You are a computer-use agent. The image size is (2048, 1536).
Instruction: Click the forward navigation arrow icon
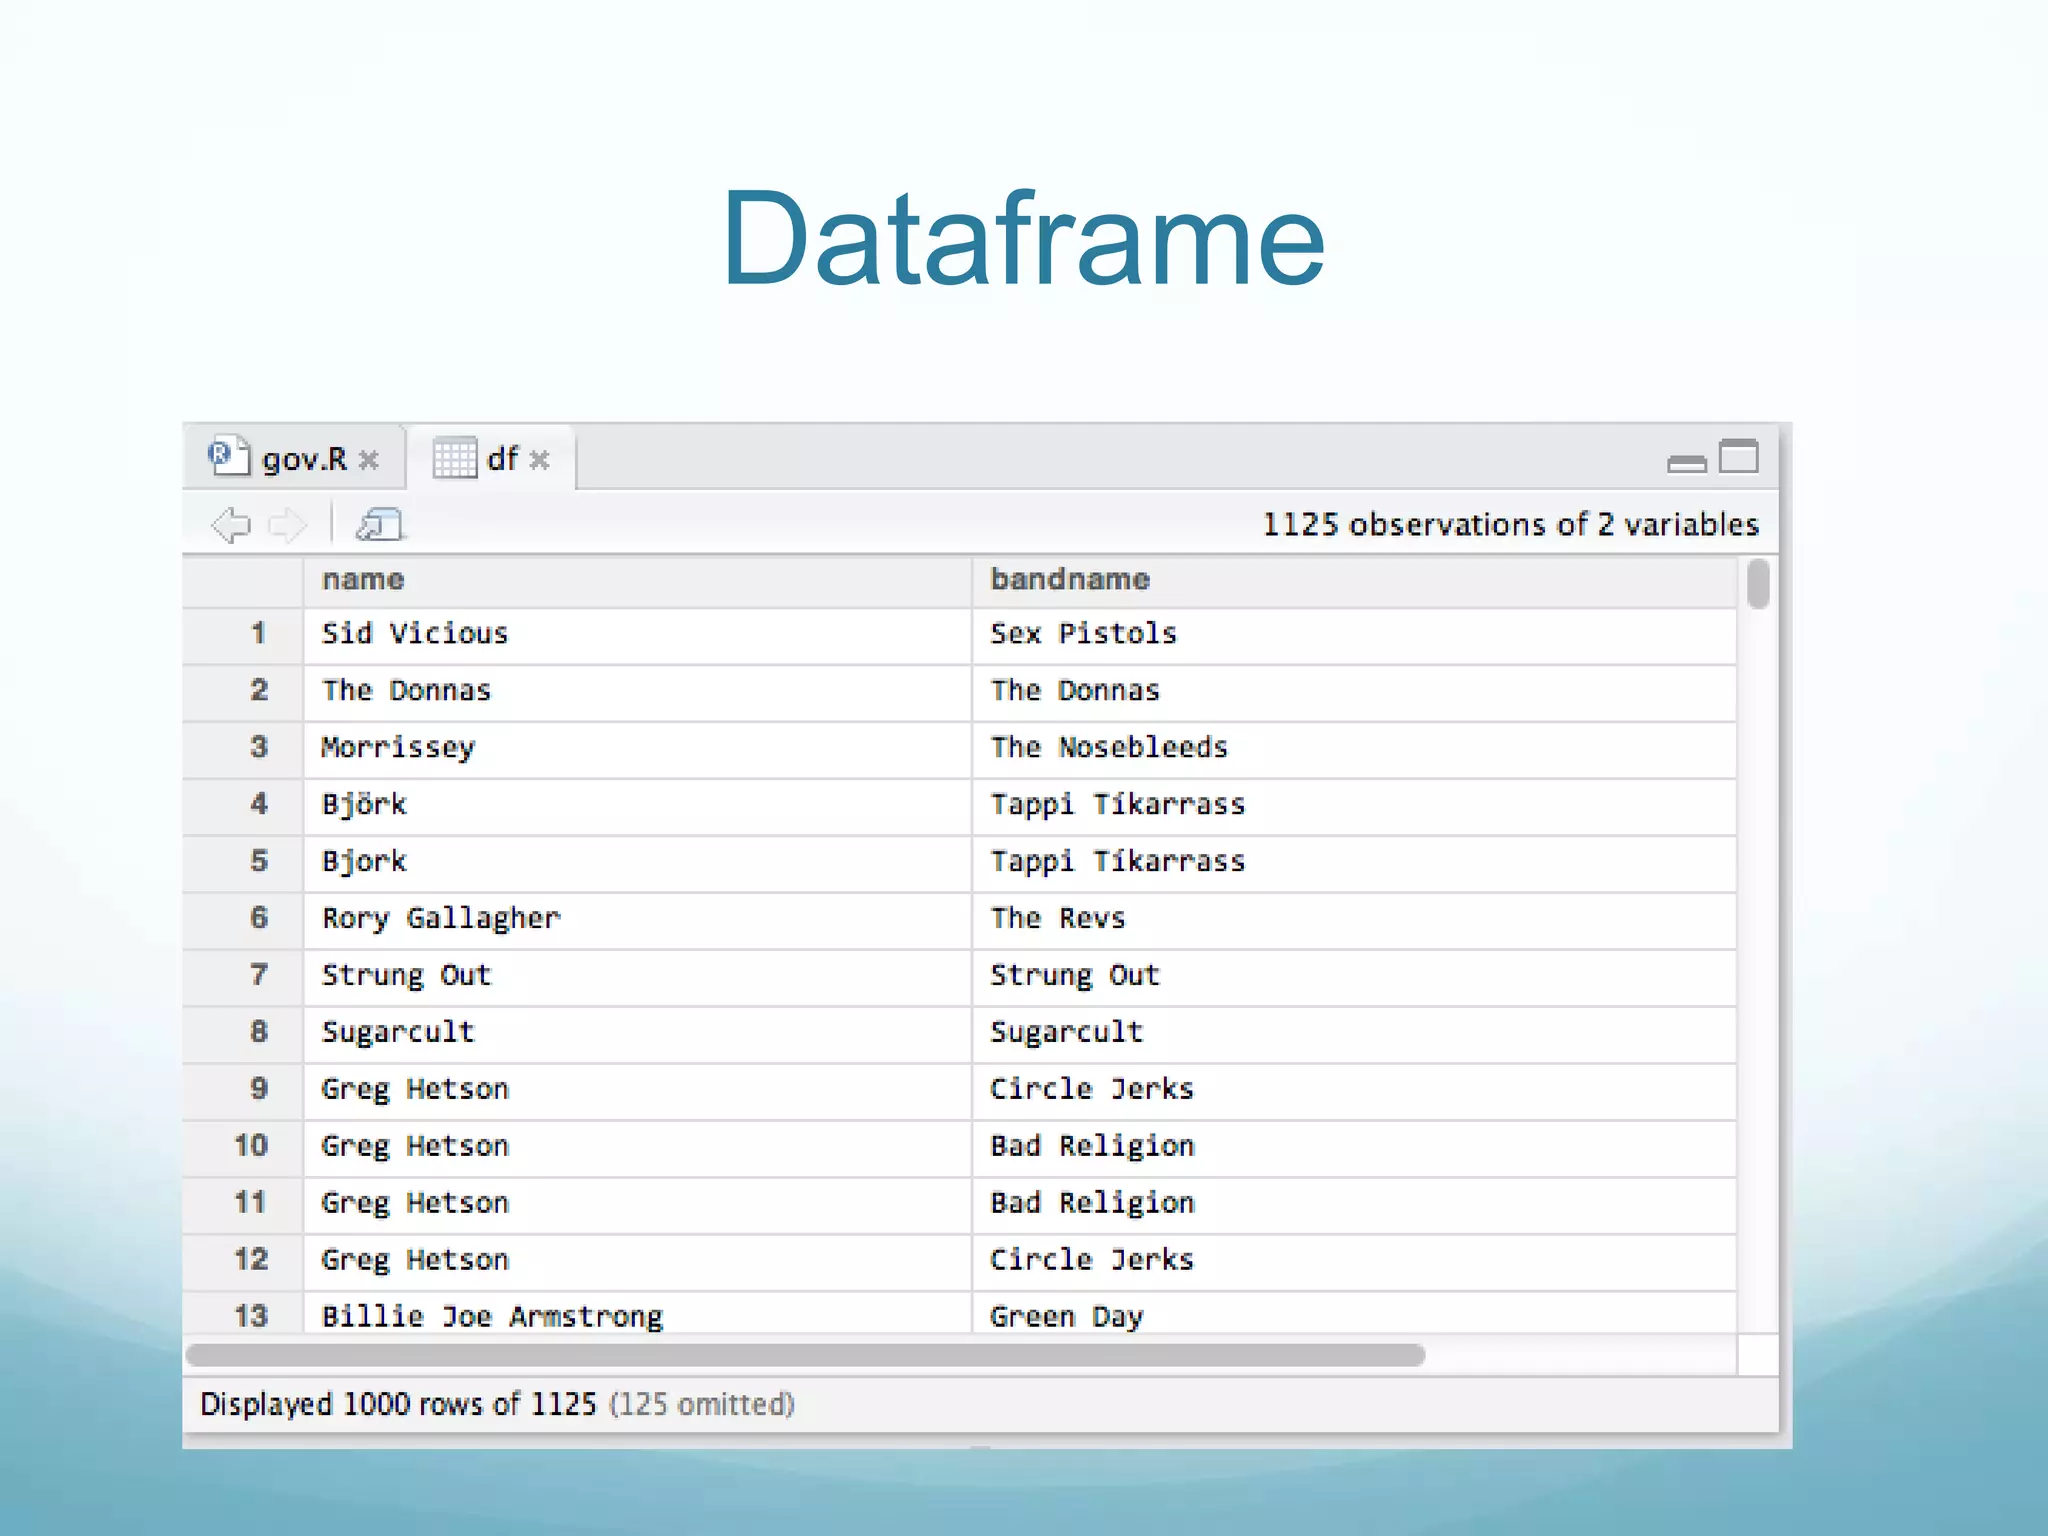[288, 524]
